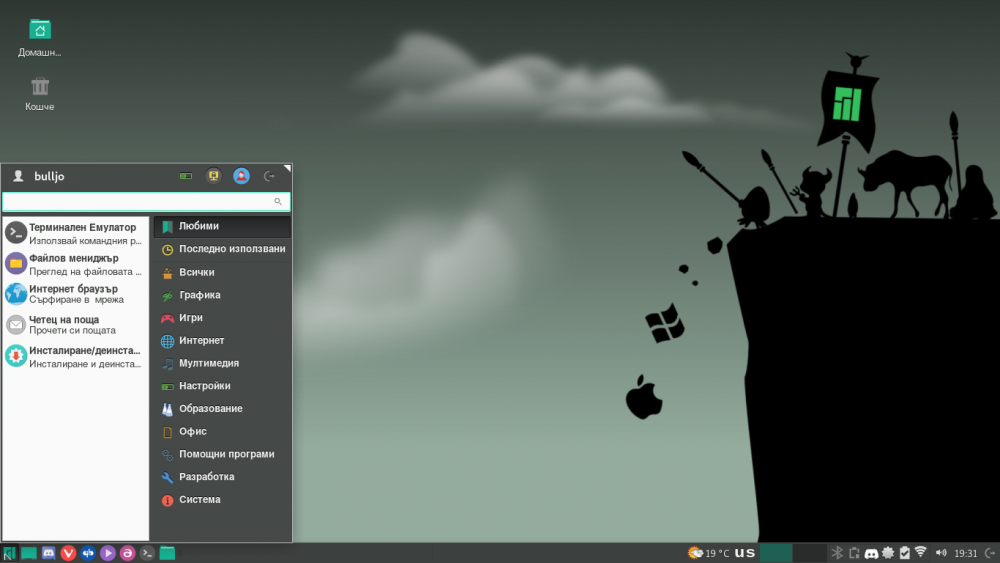
Task: Open the Графика category
Action: 222,295
